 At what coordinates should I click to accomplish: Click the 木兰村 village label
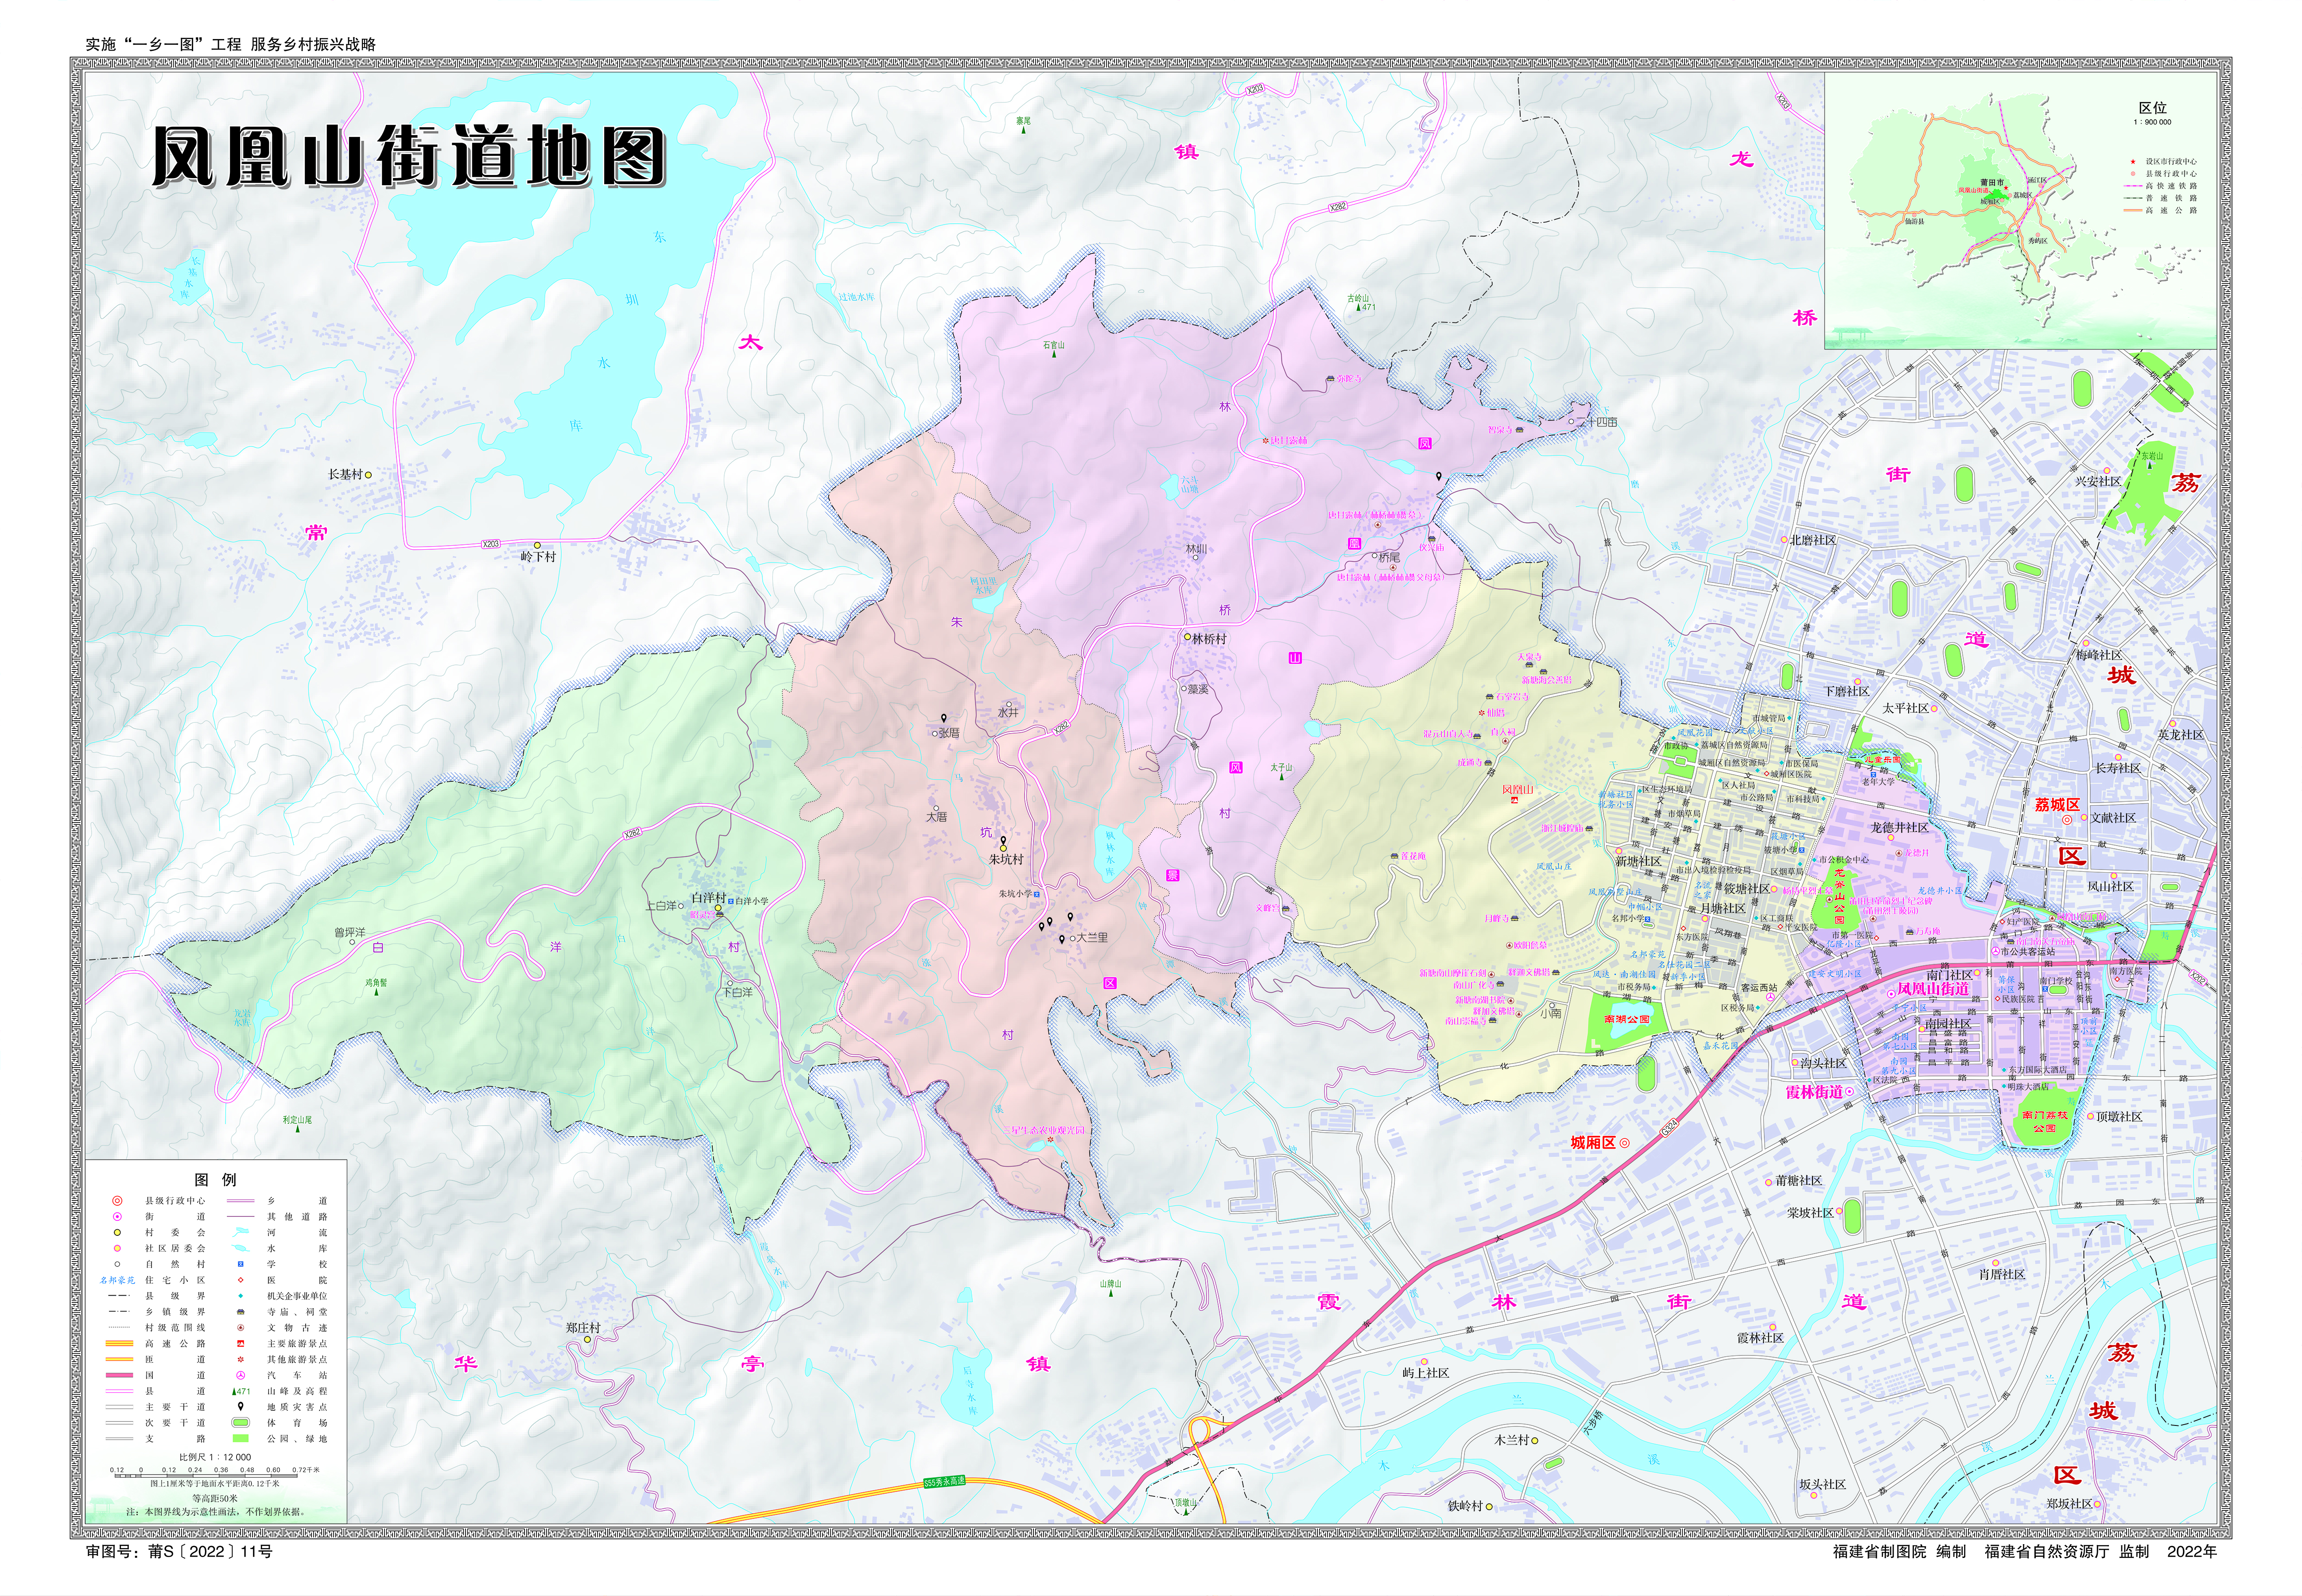coord(1512,1440)
